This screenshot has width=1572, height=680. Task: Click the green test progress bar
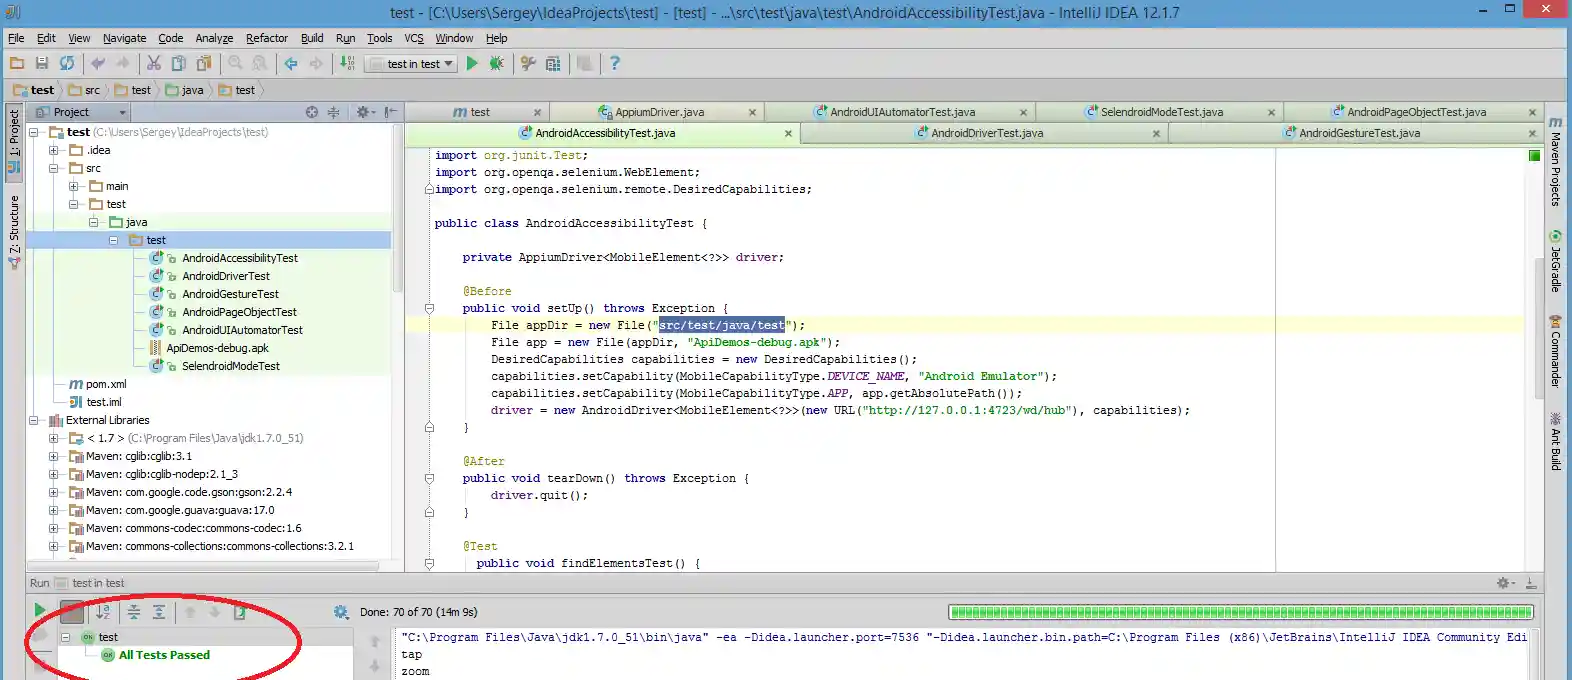pyautogui.click(x=1240, y=612)
